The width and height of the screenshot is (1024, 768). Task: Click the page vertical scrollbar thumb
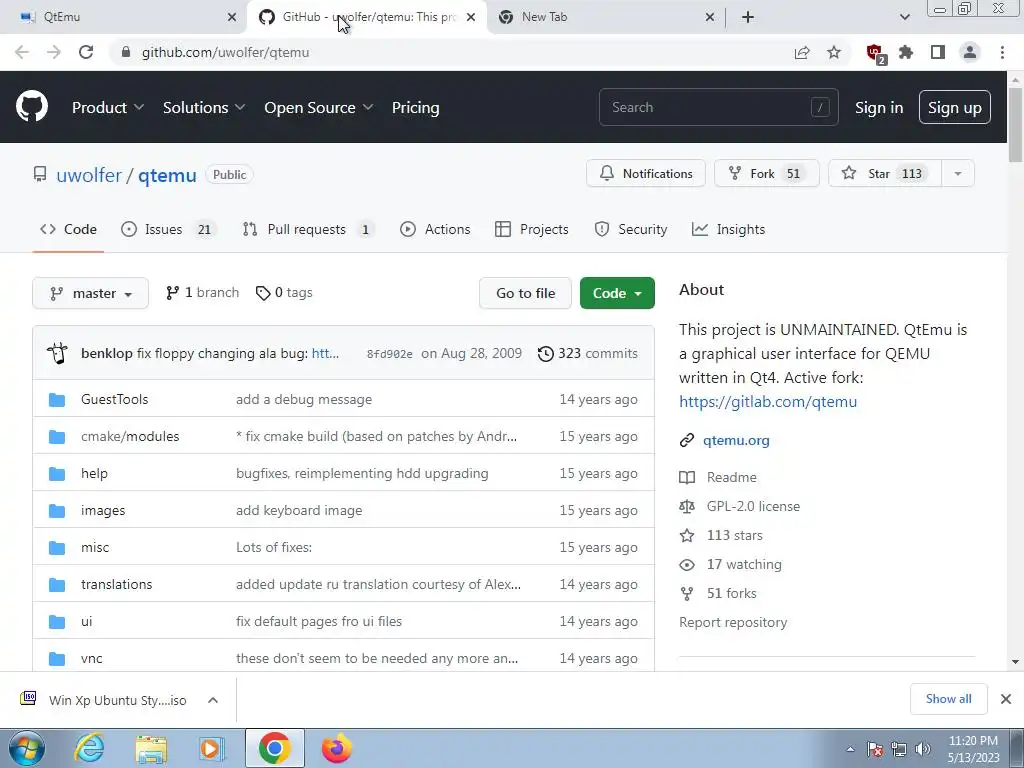(1015, 124)
